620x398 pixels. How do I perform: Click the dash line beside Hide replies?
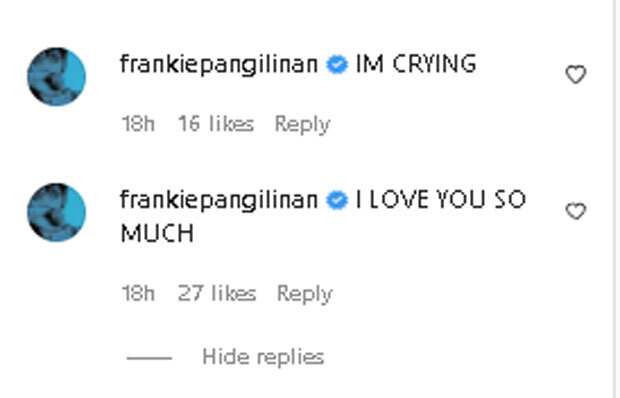(x=149, y=358)
